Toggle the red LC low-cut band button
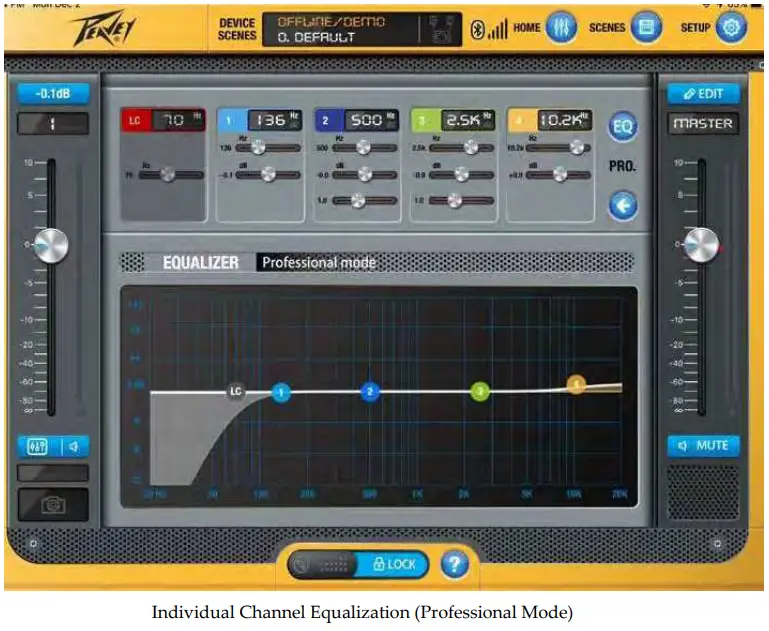Viewport: 769px width, 631px height. [x=135, y=121]
